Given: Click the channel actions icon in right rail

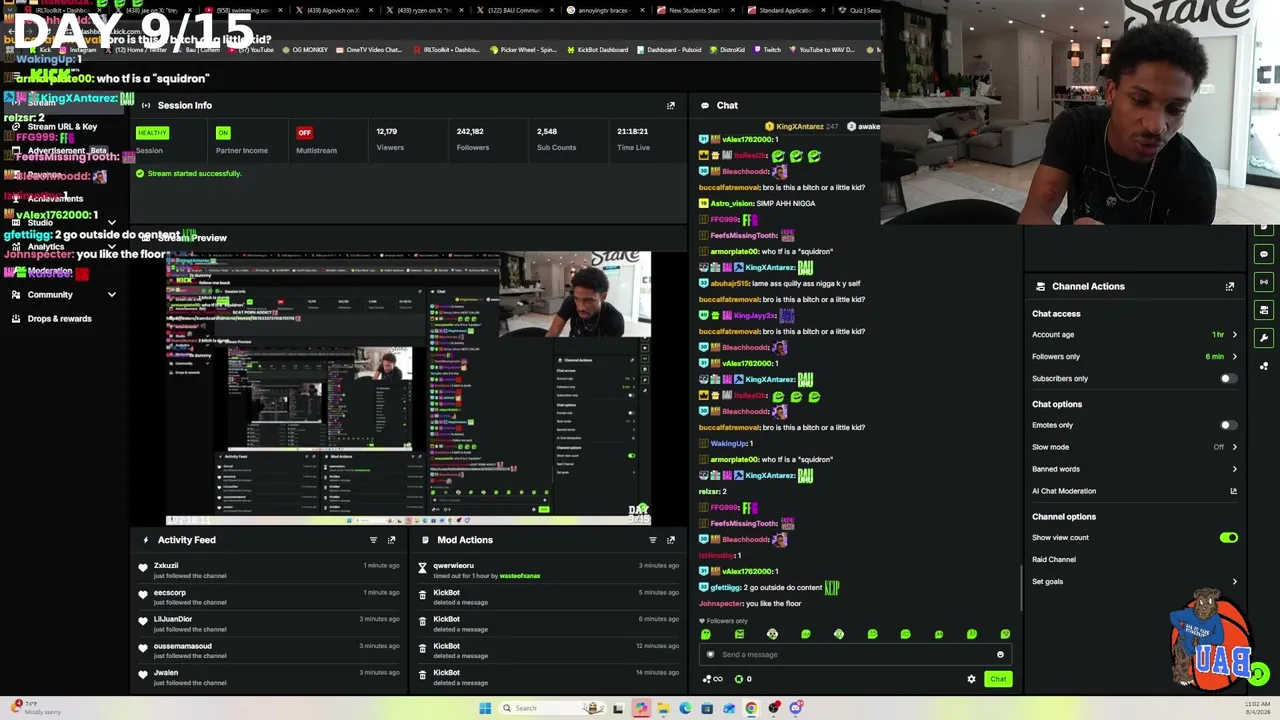Looking at the screenshot, I should [1264, 310].
